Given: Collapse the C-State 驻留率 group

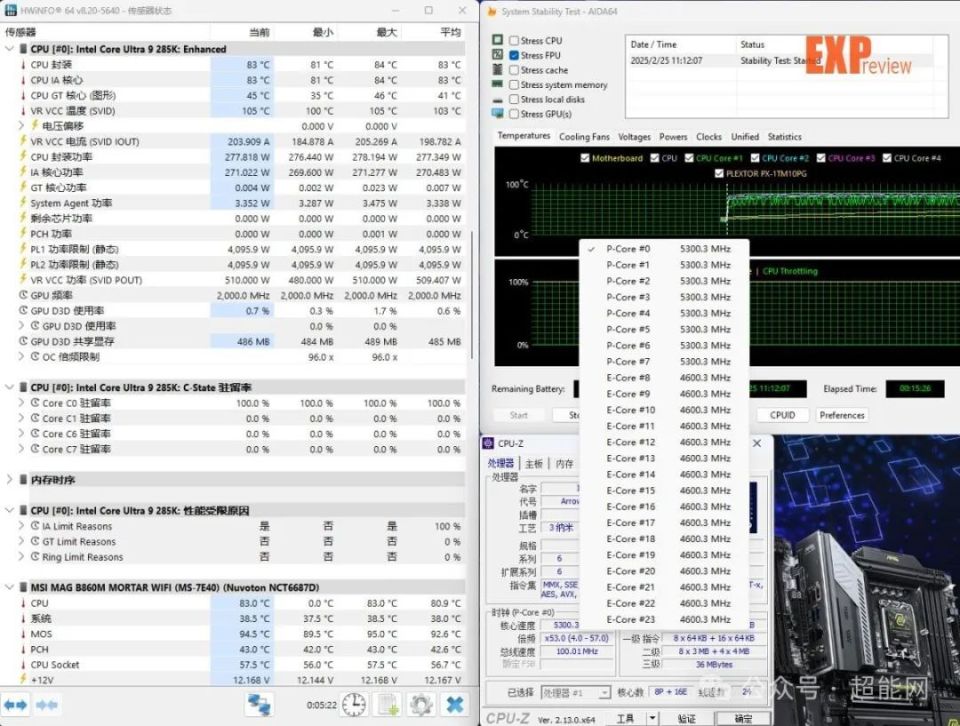Looking at the screenshot, I should click(x=9, y=387).
